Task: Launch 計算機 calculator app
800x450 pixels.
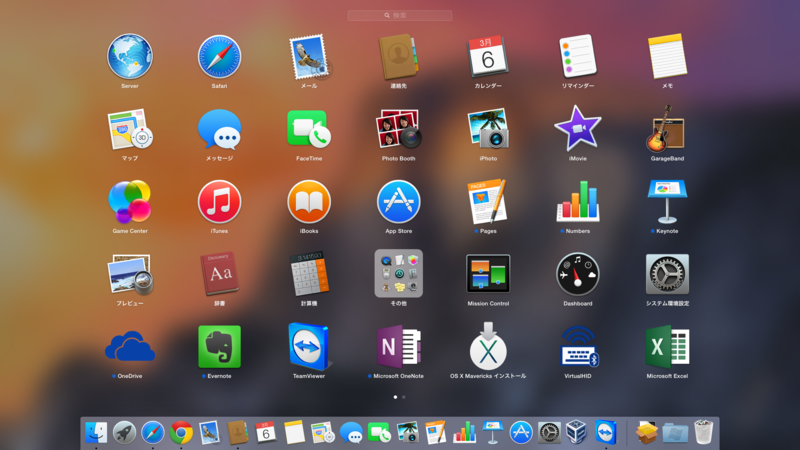Action: click(309, 274)
